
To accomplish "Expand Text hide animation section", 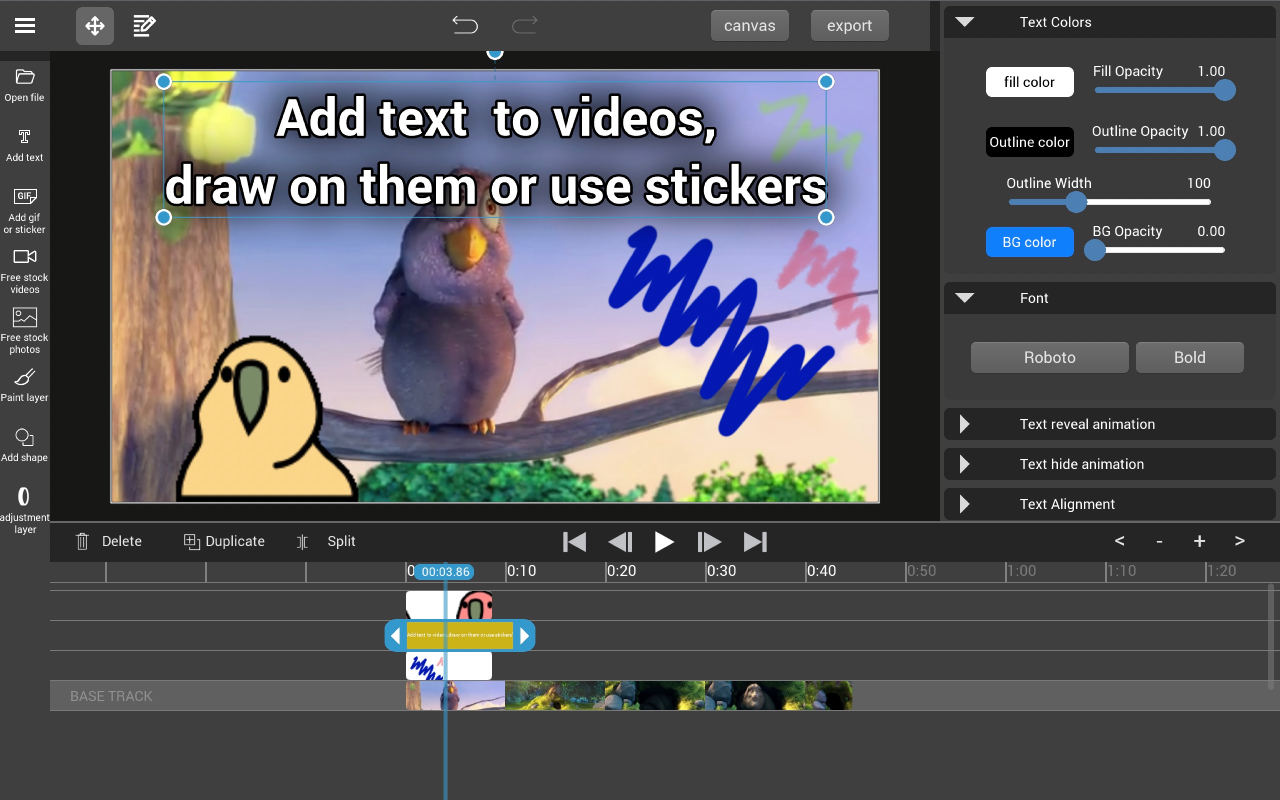I will coord(1110,464).
